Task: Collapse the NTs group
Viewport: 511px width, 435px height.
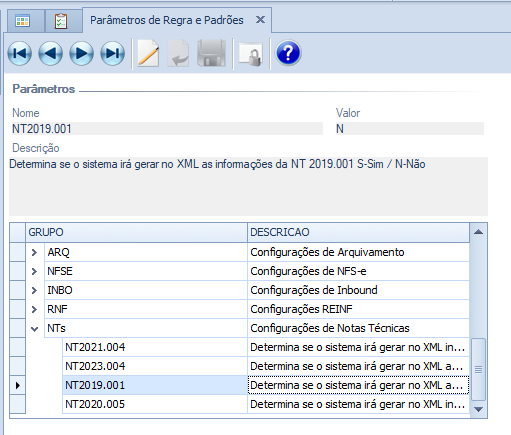Action: pos(34,329)
